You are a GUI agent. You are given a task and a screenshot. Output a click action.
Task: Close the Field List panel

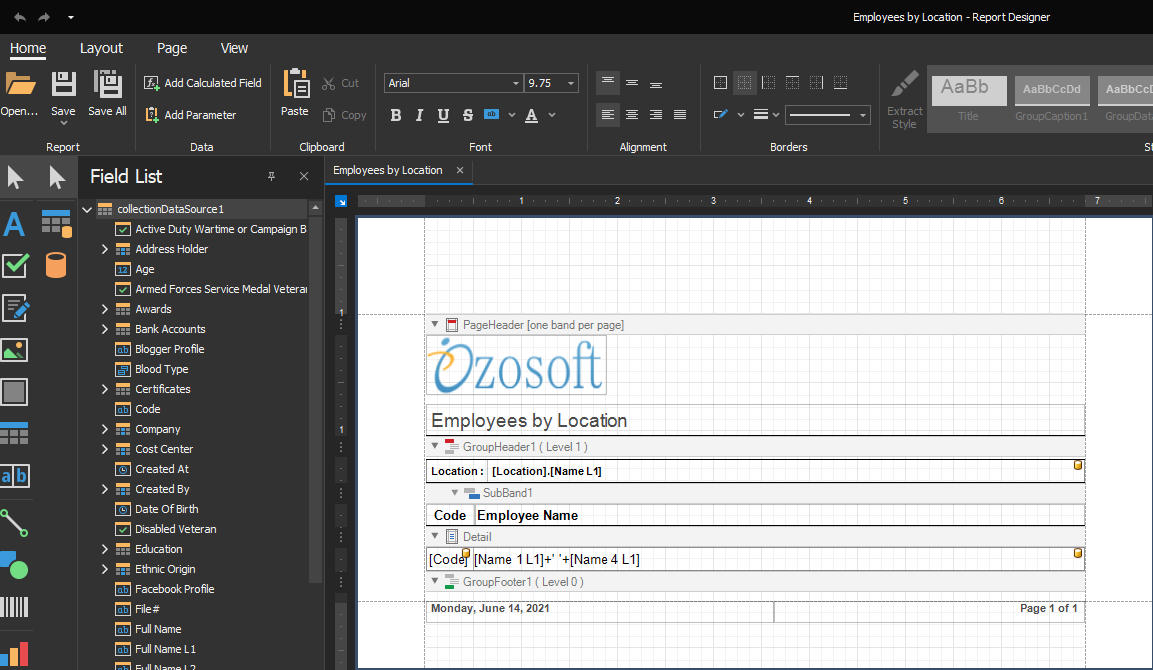click(304, 177)
